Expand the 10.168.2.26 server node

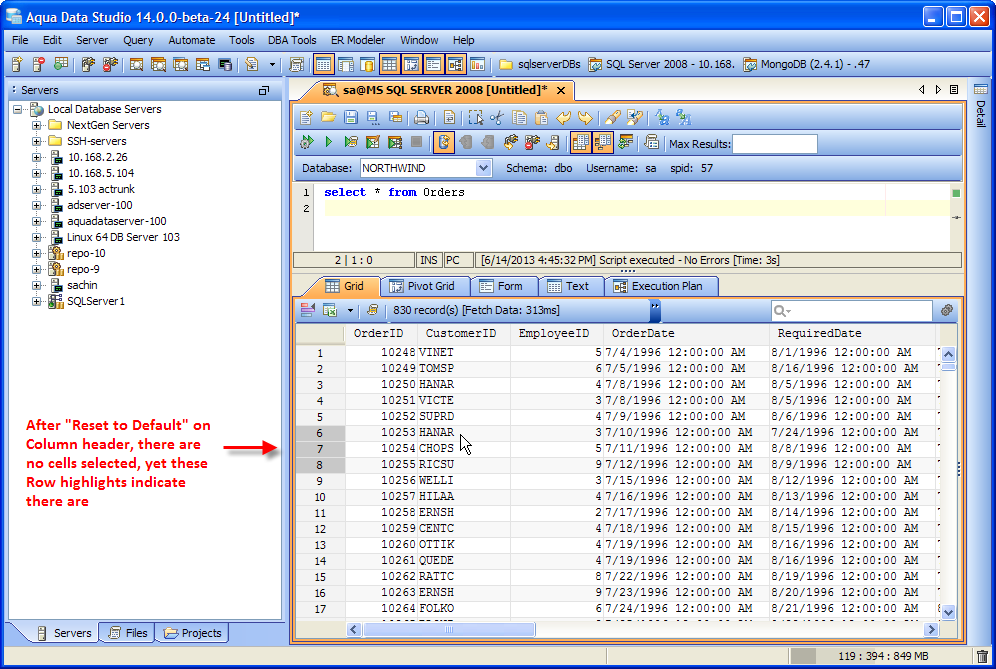point(36,157)
